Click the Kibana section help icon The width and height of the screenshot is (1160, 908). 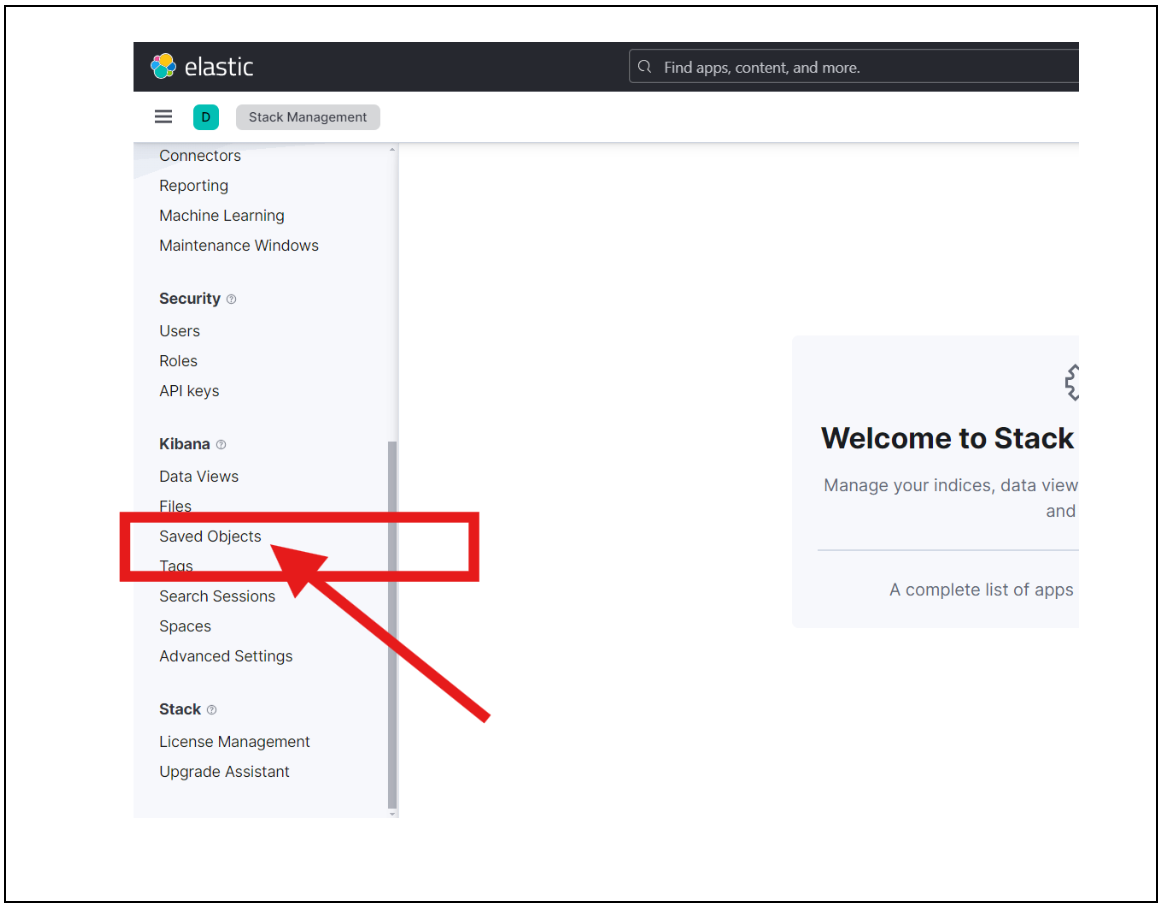tap(221, 444)
